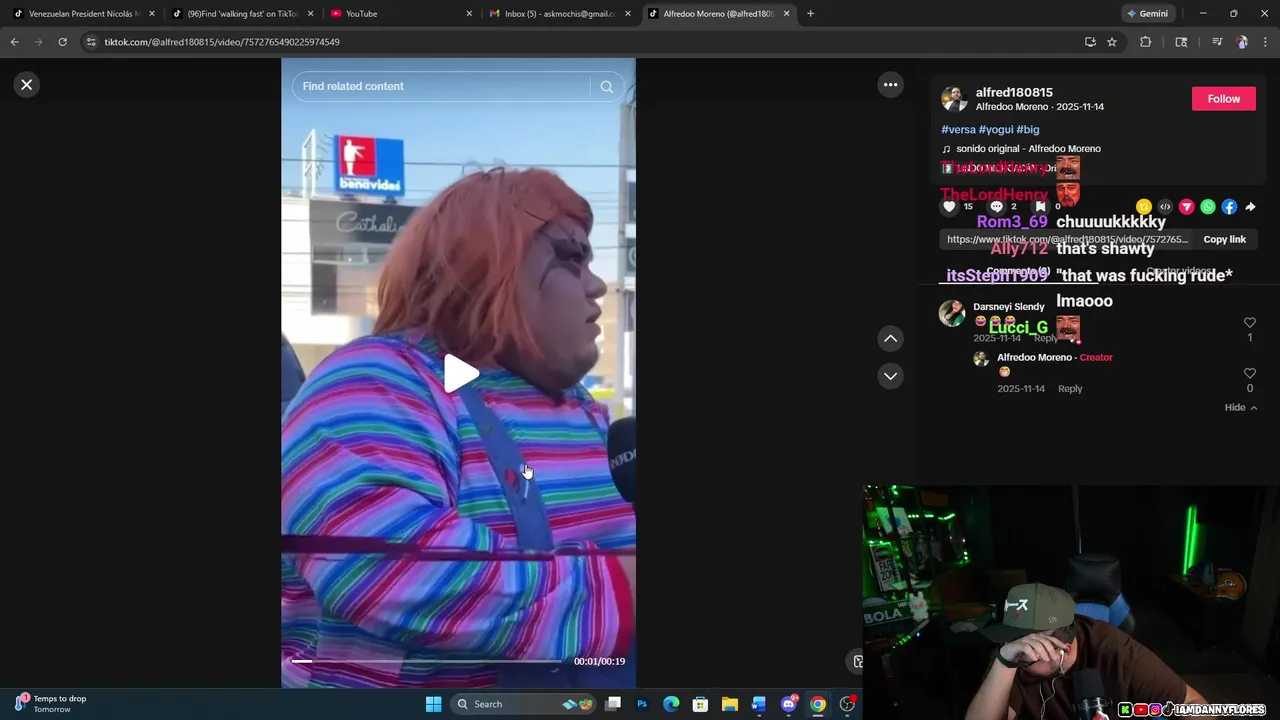Click install app icon in address bar
This screenshot has height=720, width=1280.
(x=1090, y=42)
